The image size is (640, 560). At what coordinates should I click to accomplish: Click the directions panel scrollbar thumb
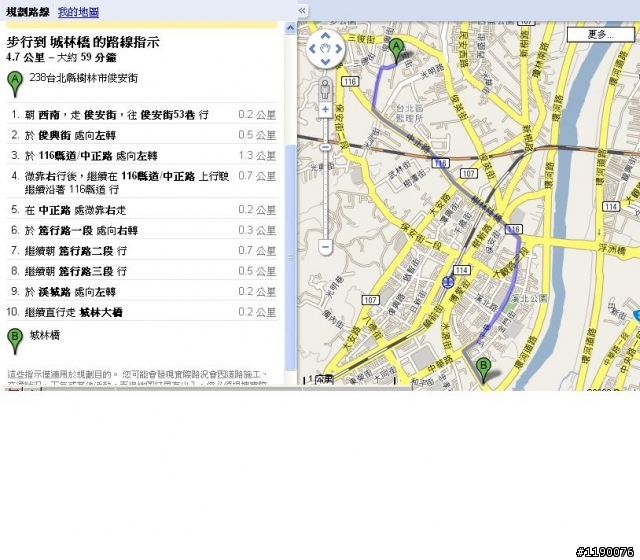point(290,257)
